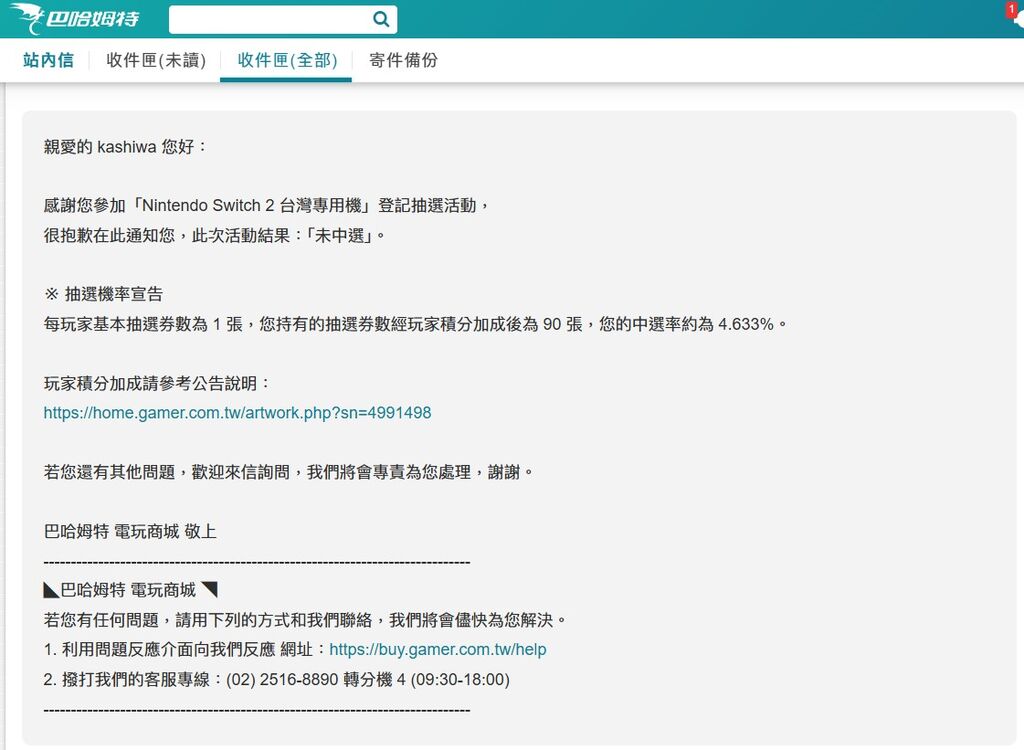Click the line 若您還有其他問題，歡迎來信詢問
The width and height of the screenshot is (1024, 750).
pos(289,472)
